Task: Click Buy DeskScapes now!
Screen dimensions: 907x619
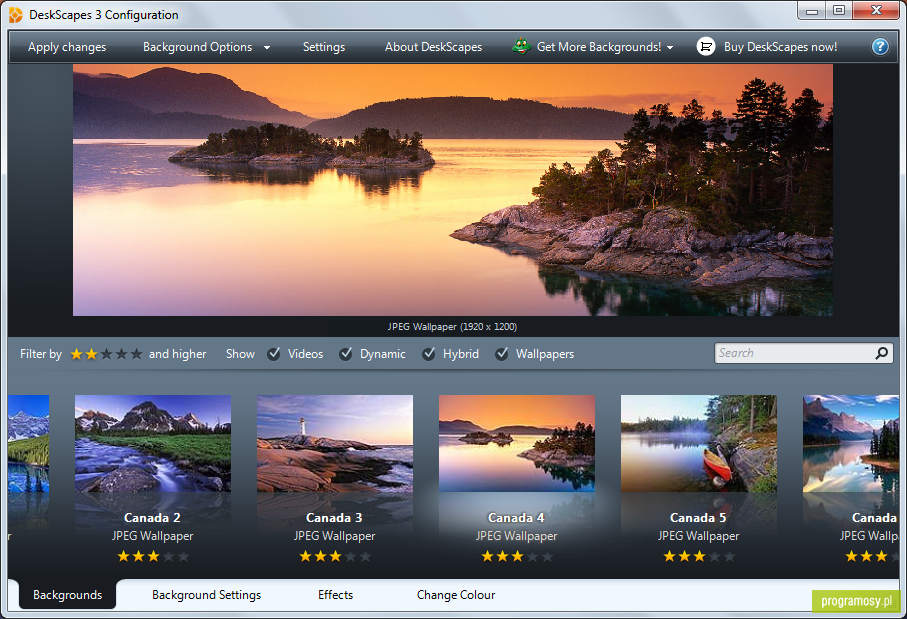Action: [780, 47]
